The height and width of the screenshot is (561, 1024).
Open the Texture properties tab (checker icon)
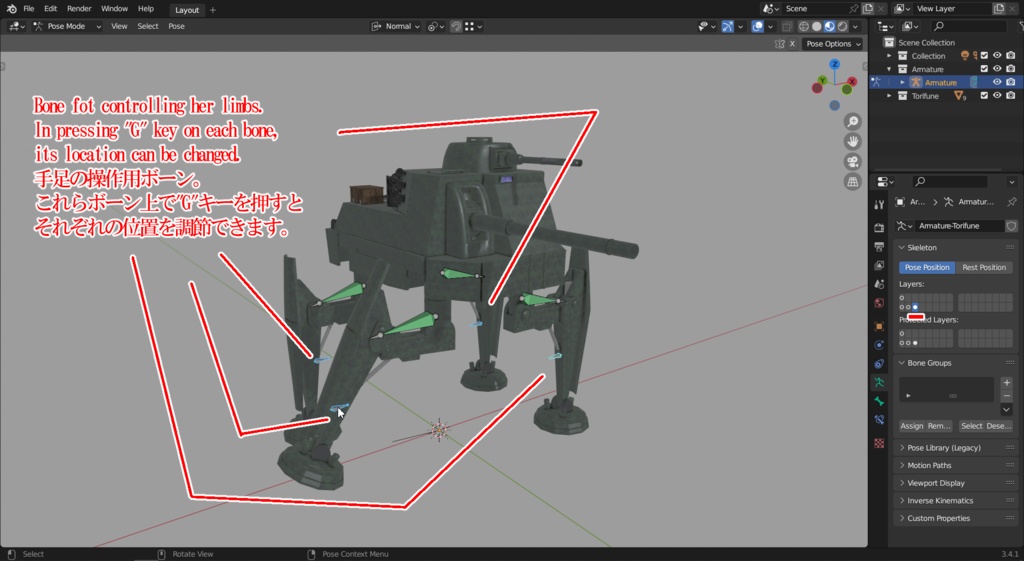pos(879,443)
